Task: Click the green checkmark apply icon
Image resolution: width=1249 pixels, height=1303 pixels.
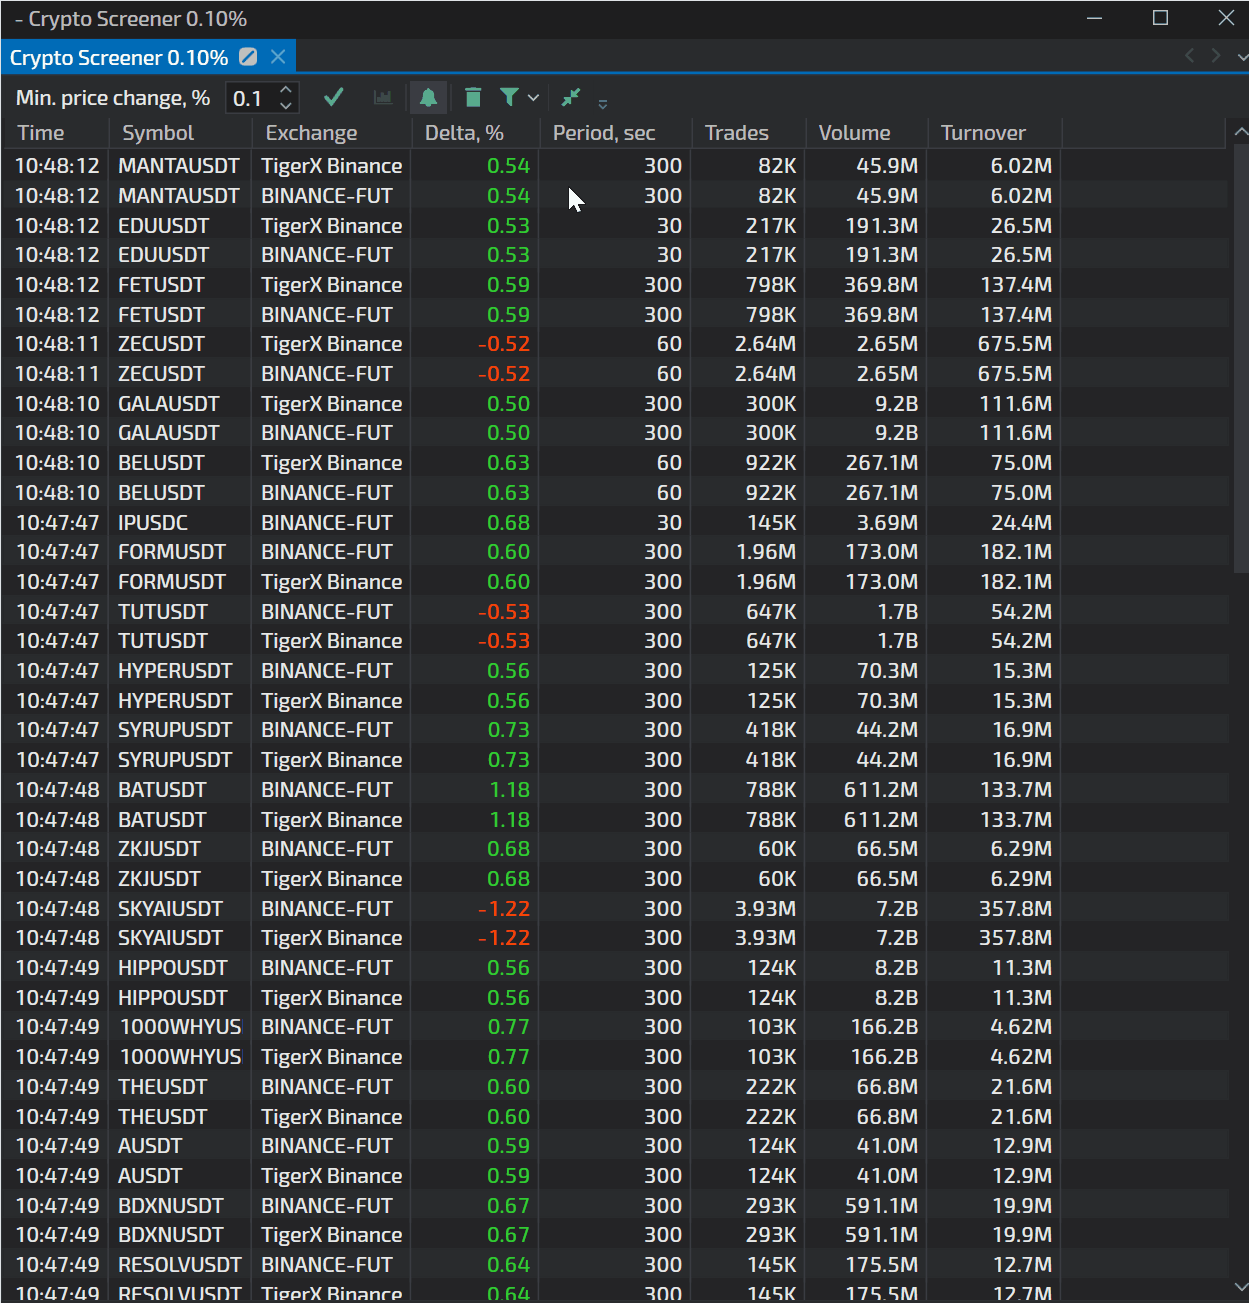Action: point(334,97)
